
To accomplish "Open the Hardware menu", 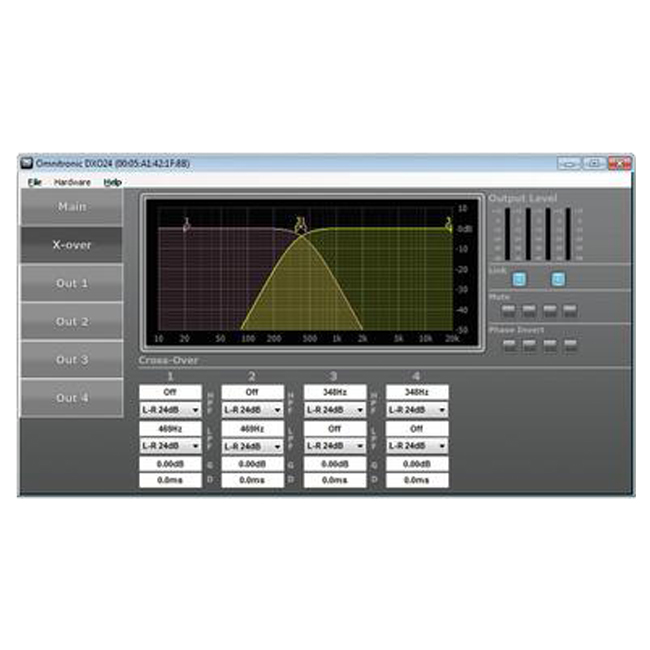I will point(72,182).
